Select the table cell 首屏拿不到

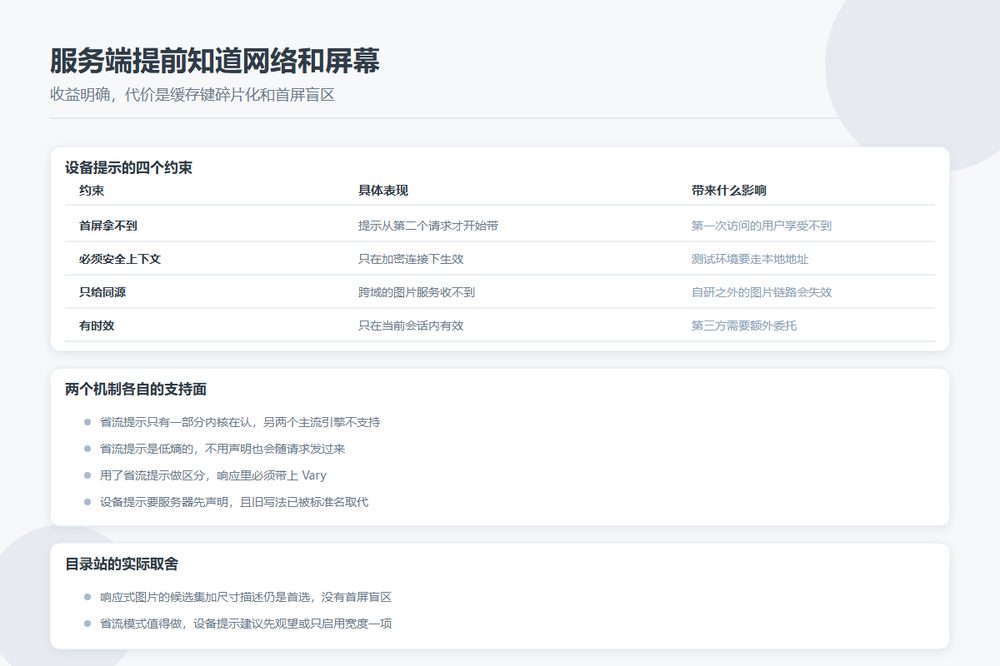(108, 225)
